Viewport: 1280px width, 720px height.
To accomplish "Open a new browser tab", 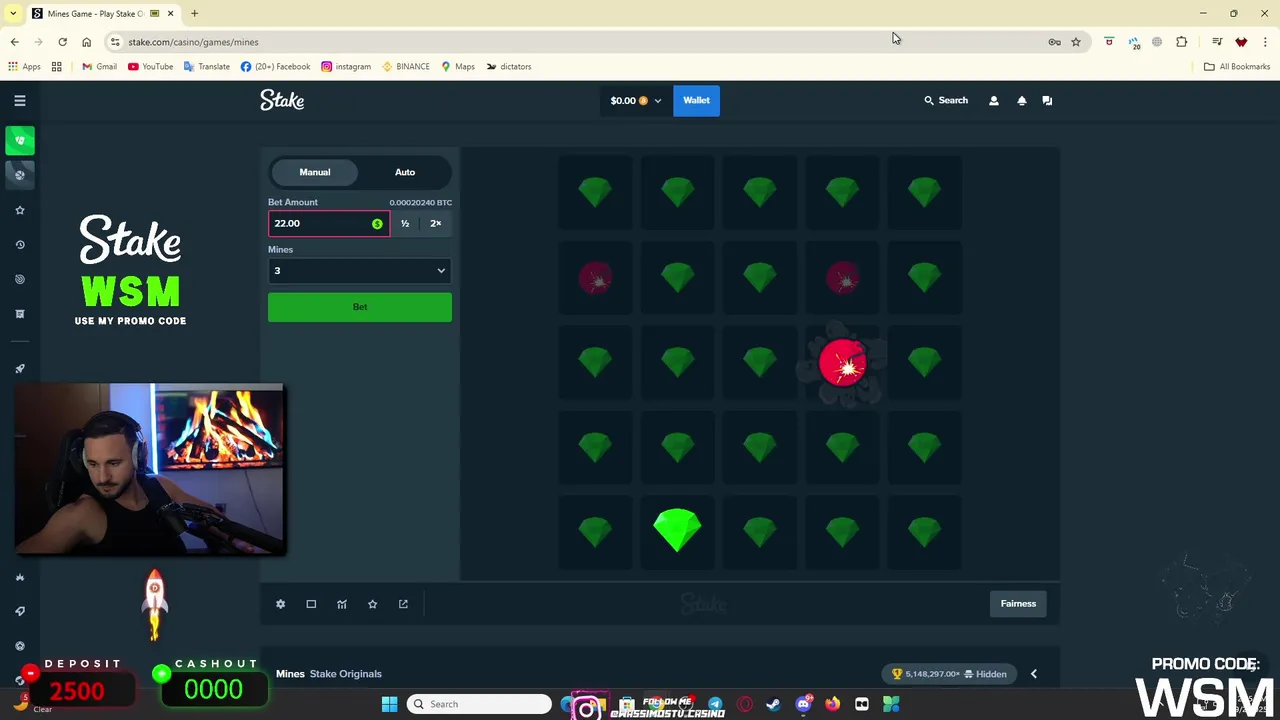I will tap(194, 13).
